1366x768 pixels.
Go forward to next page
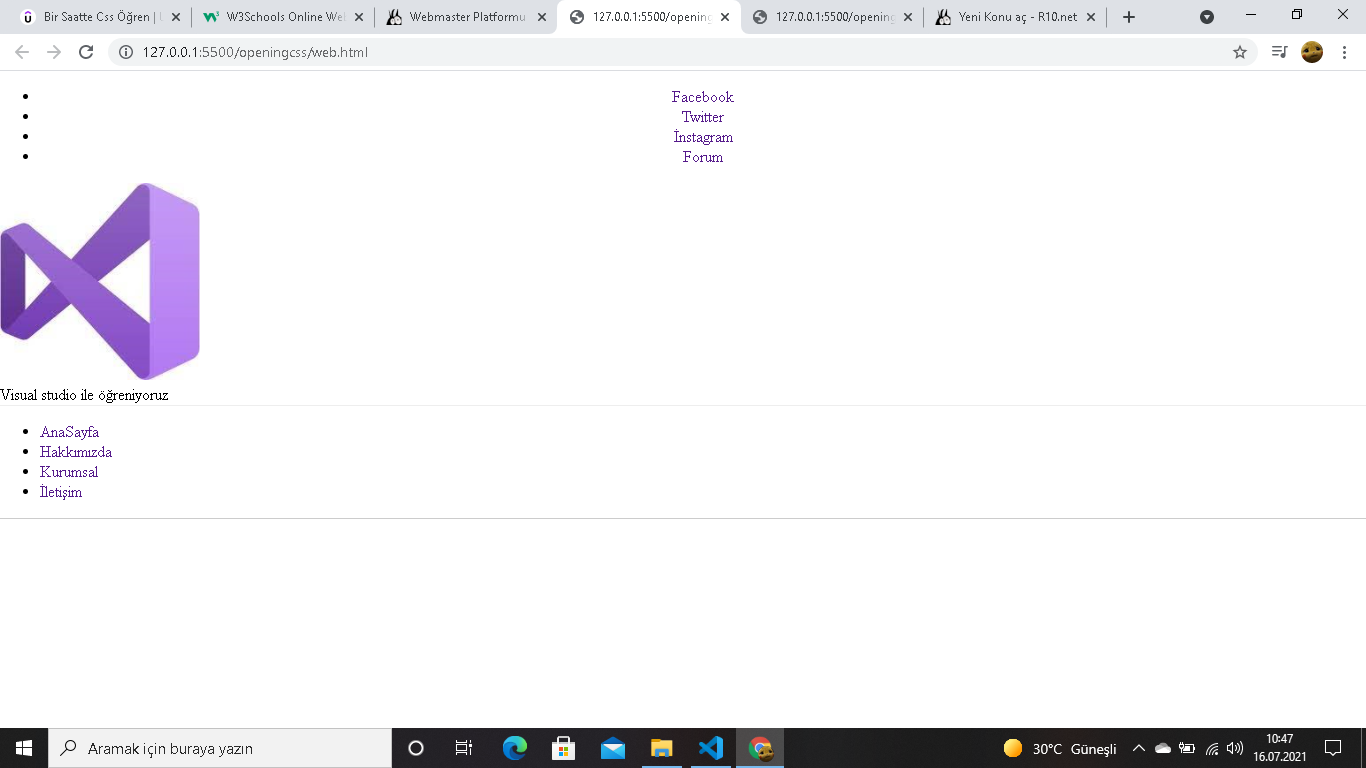tap(54, 52)
